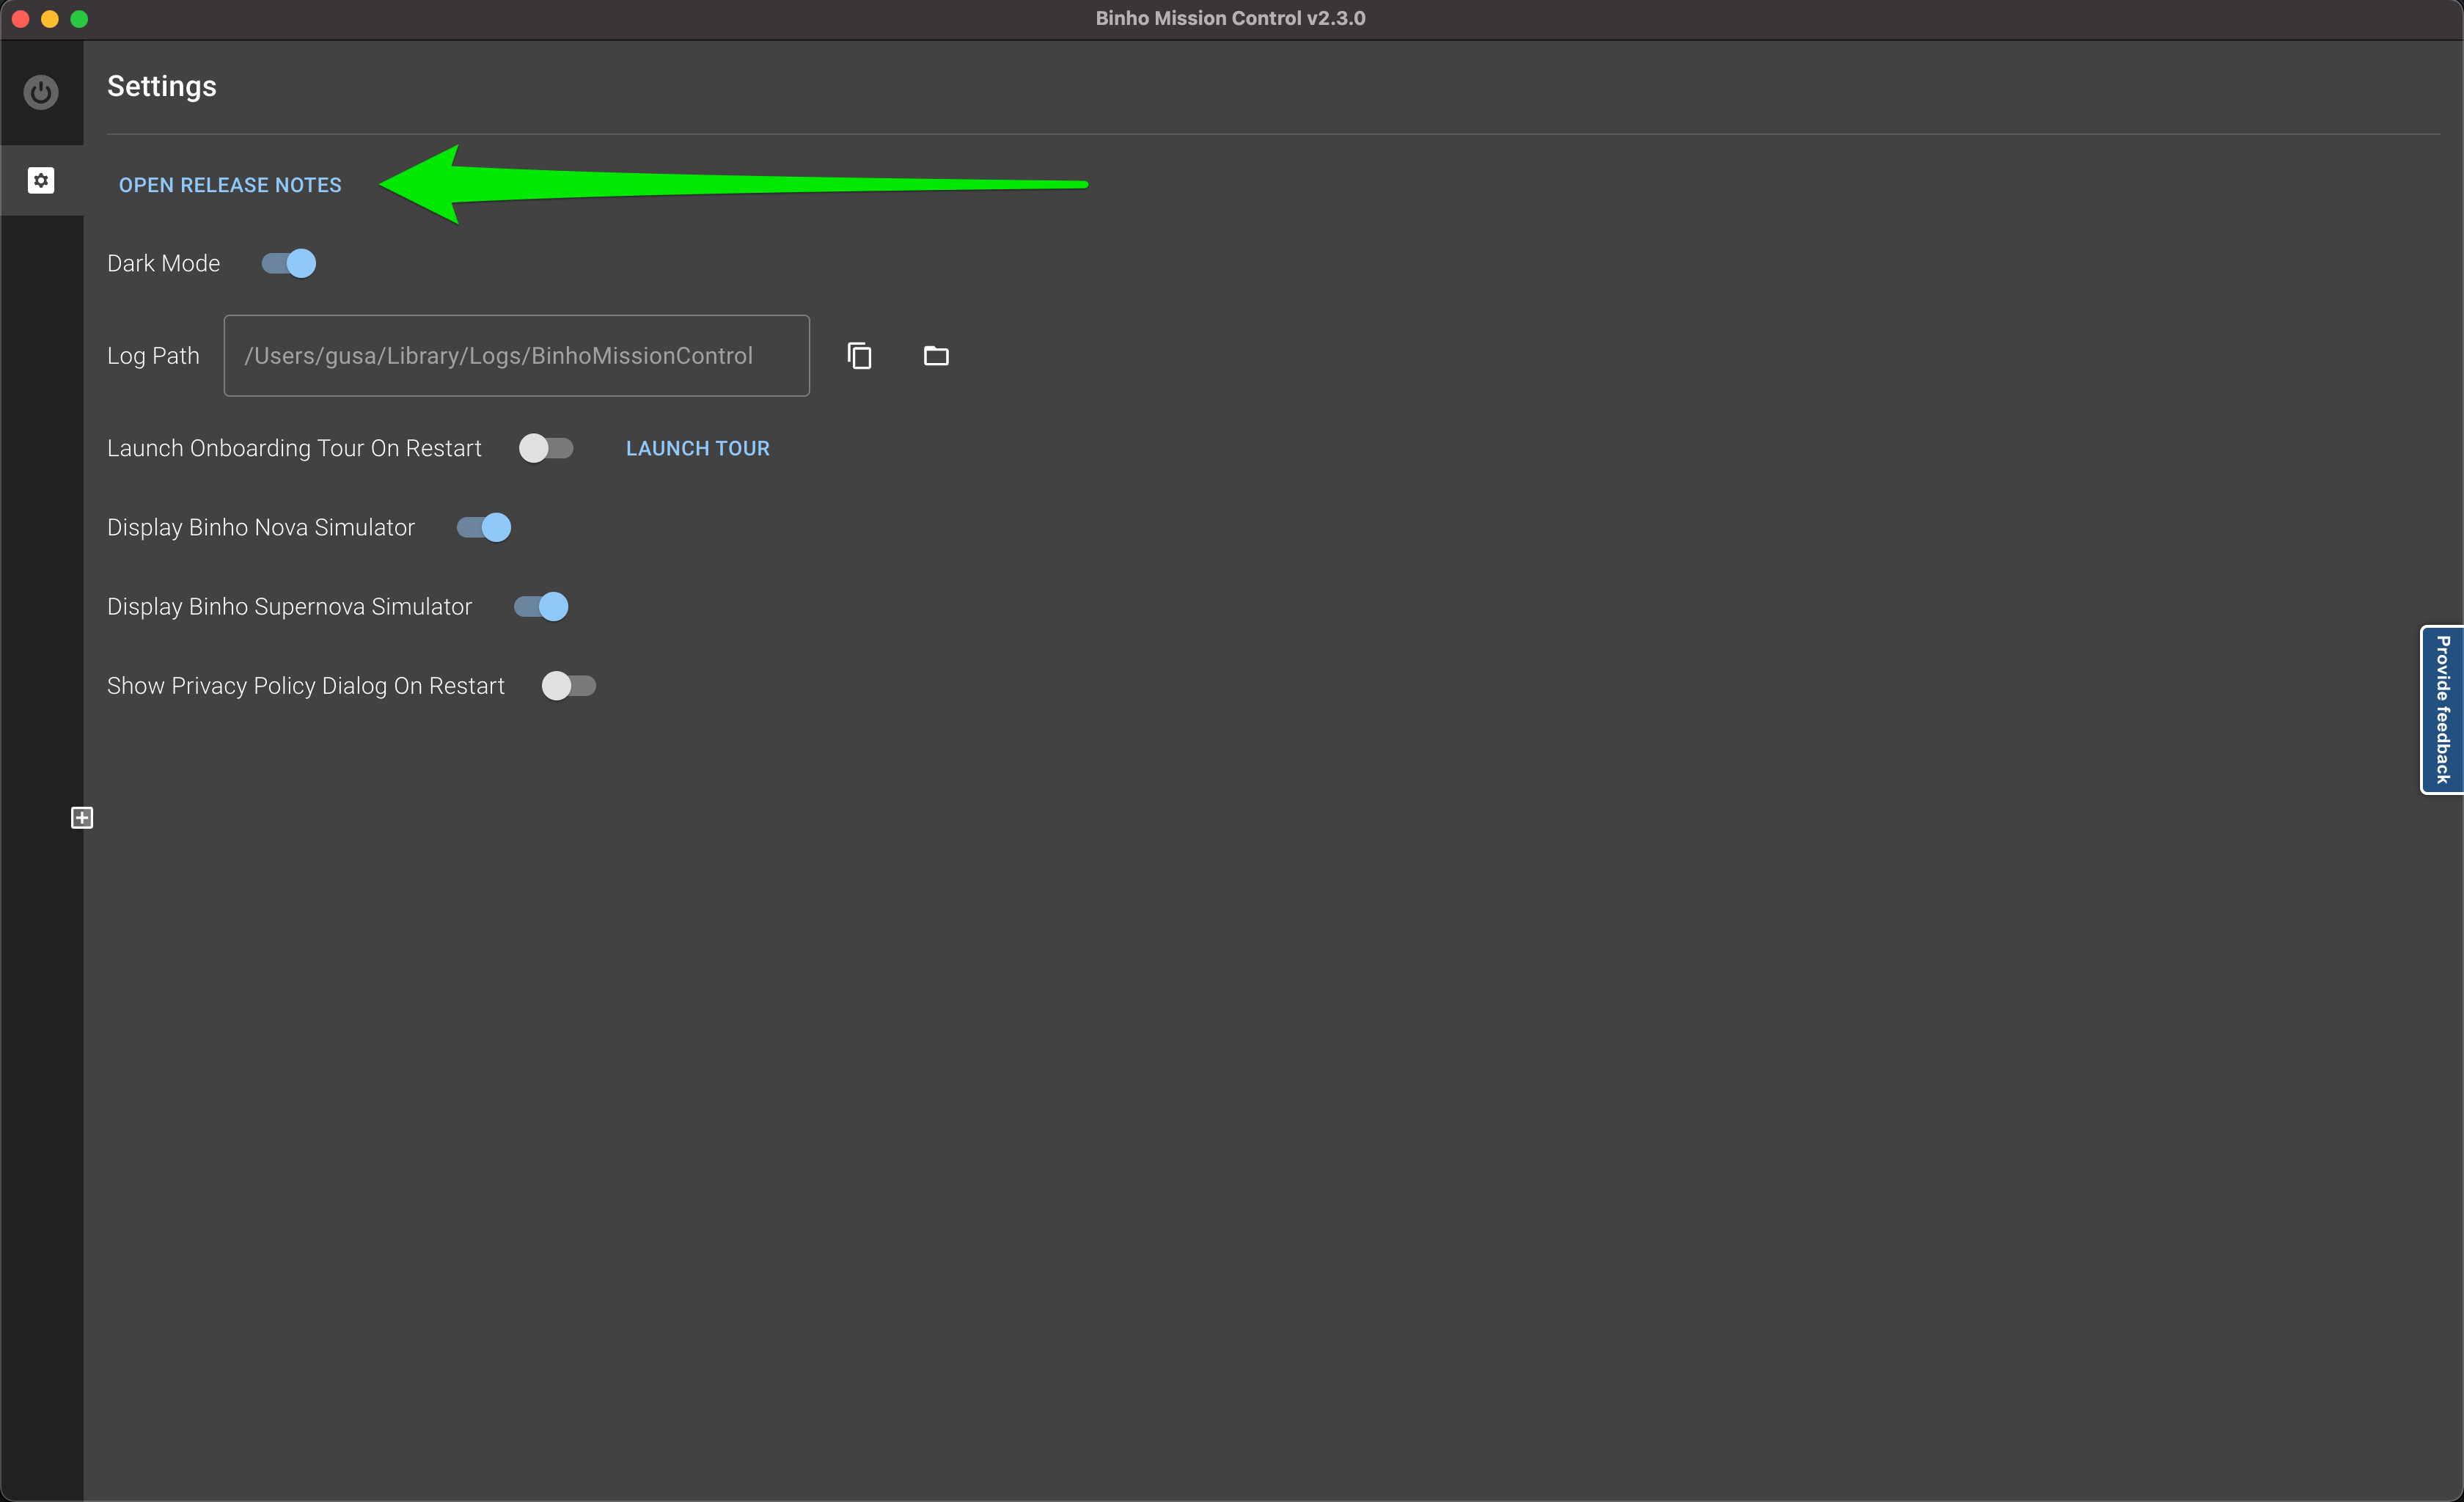The height and width of the screenshot is (1502, 2464).
Task: Click the Display Binho Nova Simulator label
Action: click(x=261, y=527)
